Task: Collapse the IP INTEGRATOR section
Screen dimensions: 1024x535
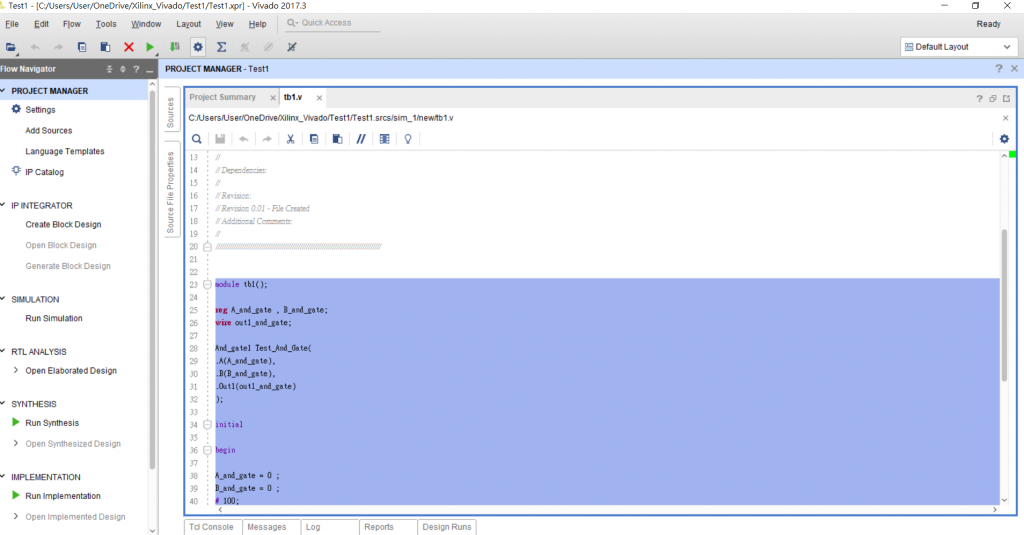Action: (3, 204)
